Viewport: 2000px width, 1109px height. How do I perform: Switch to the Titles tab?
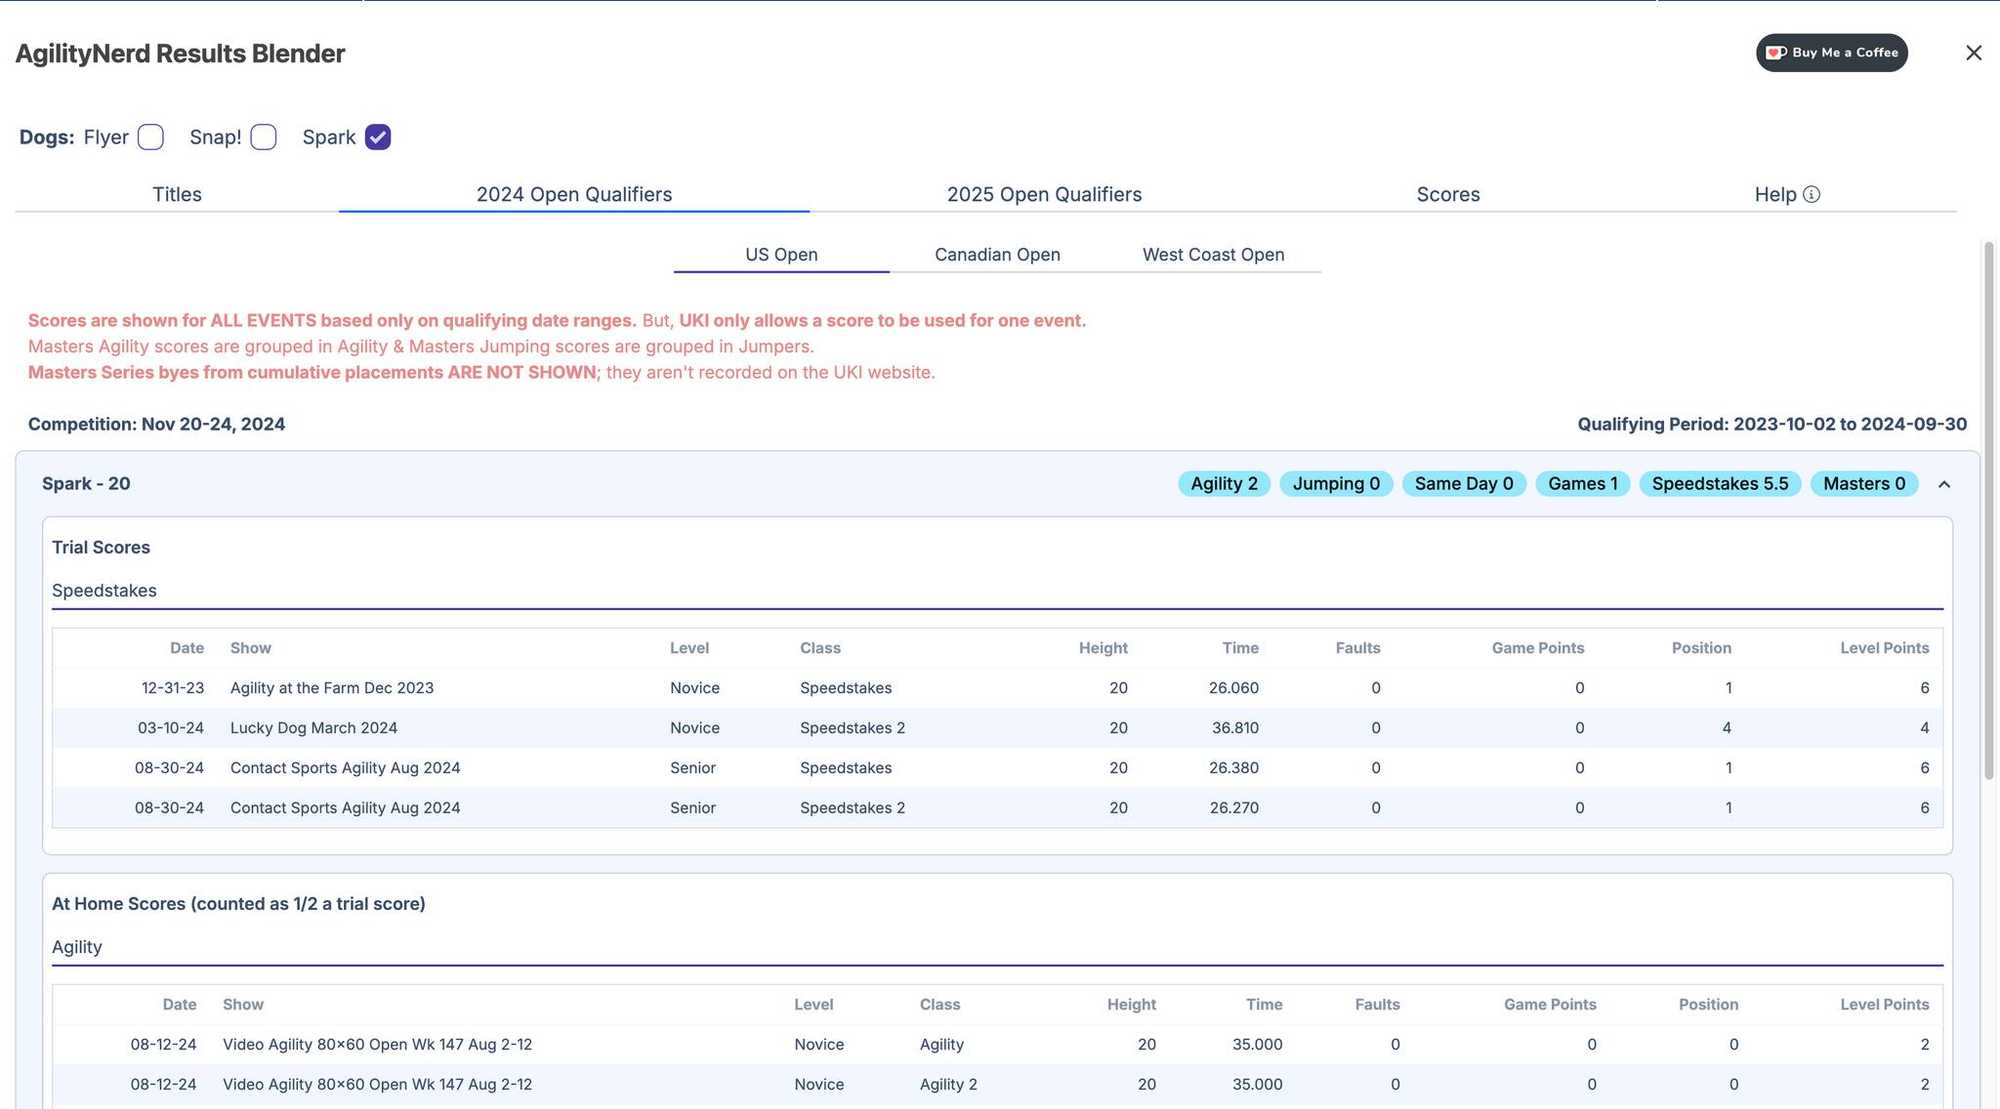pos(177,195)
